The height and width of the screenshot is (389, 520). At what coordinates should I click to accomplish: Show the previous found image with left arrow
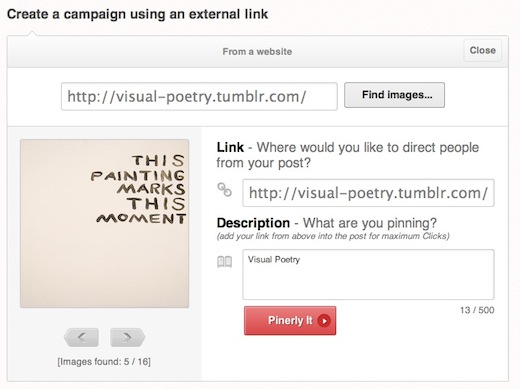click(x=81, y=337)
